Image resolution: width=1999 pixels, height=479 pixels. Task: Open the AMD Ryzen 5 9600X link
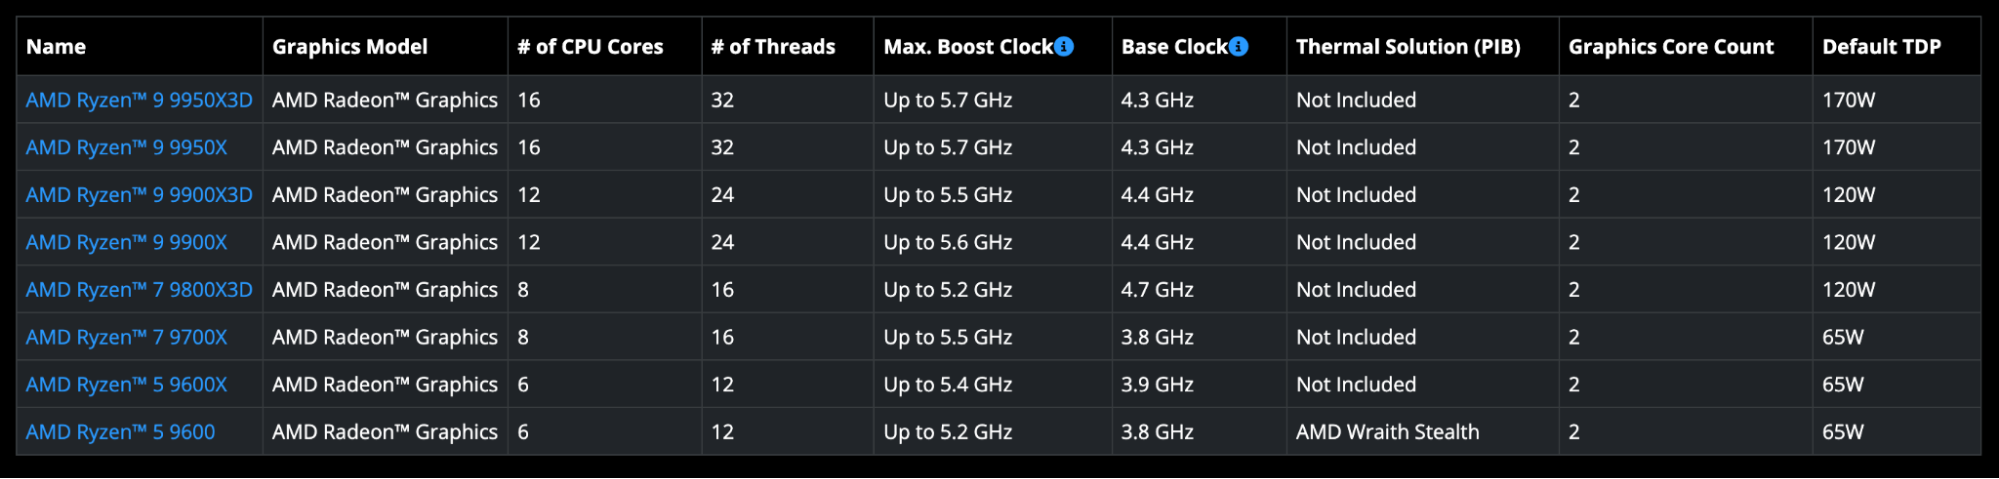tap(126, 385)
